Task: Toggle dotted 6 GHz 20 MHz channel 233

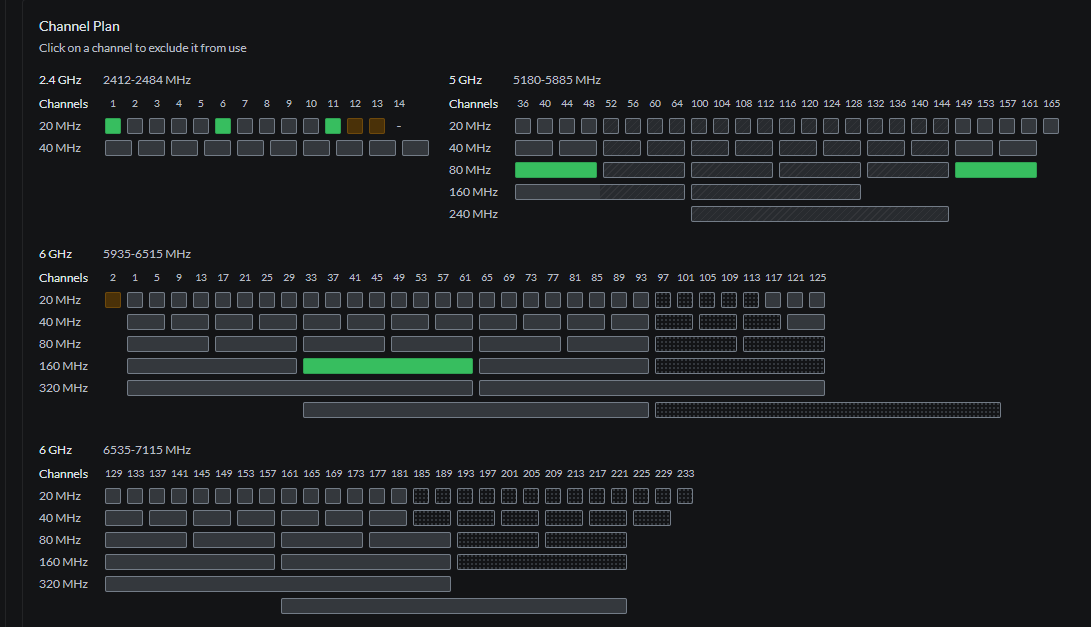Action: (x=685, y=496)
